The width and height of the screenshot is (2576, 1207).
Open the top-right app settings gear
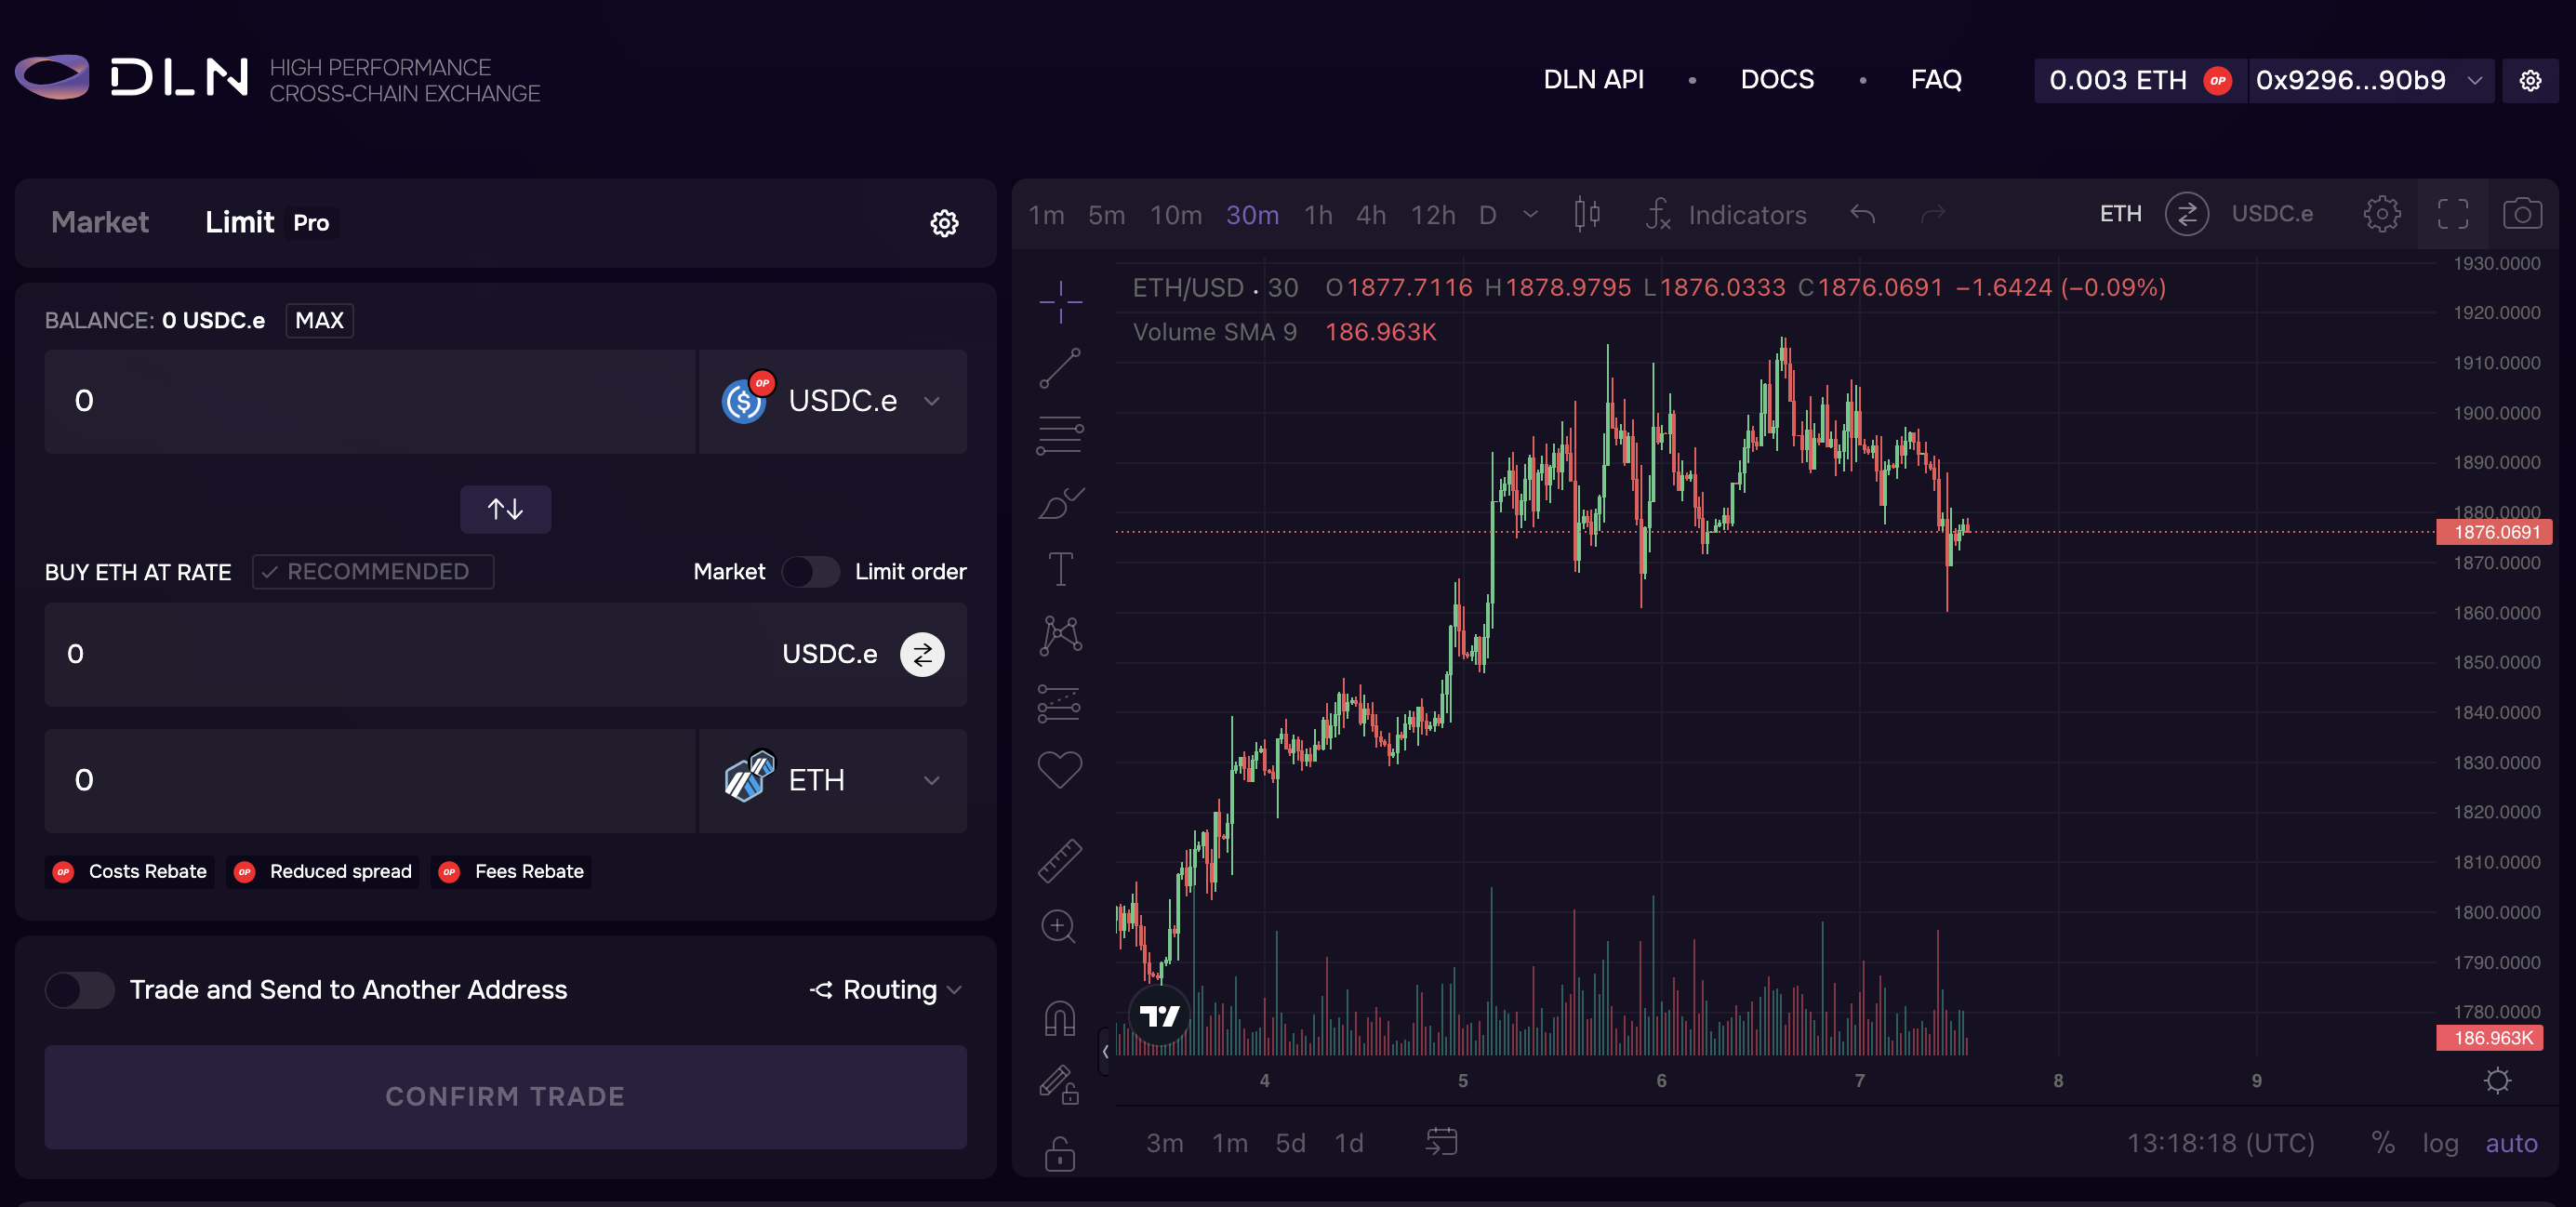click(2530, 80)
